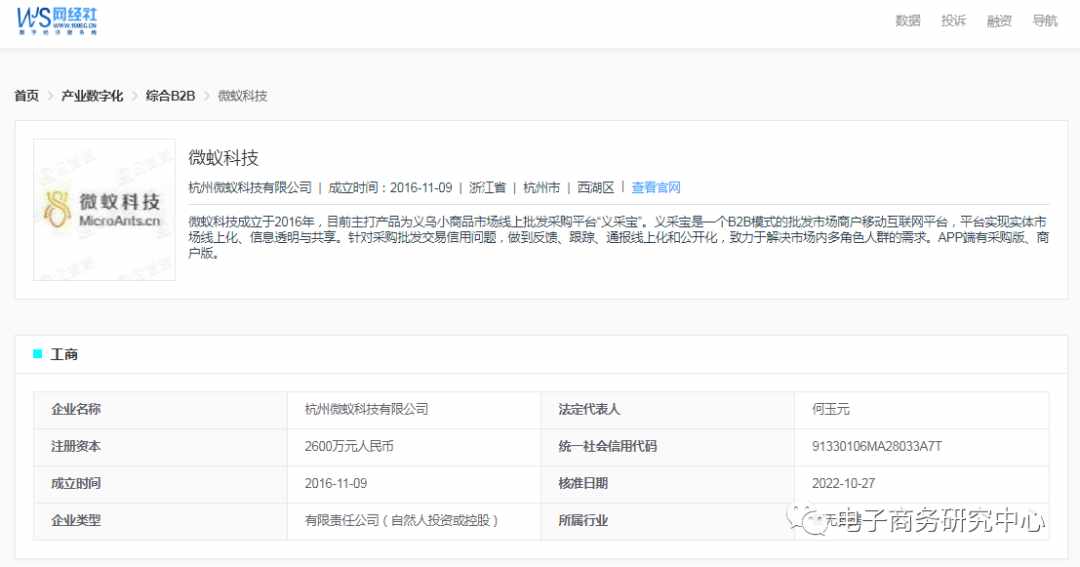Open the 数据 navigation menu

point(907,21)
